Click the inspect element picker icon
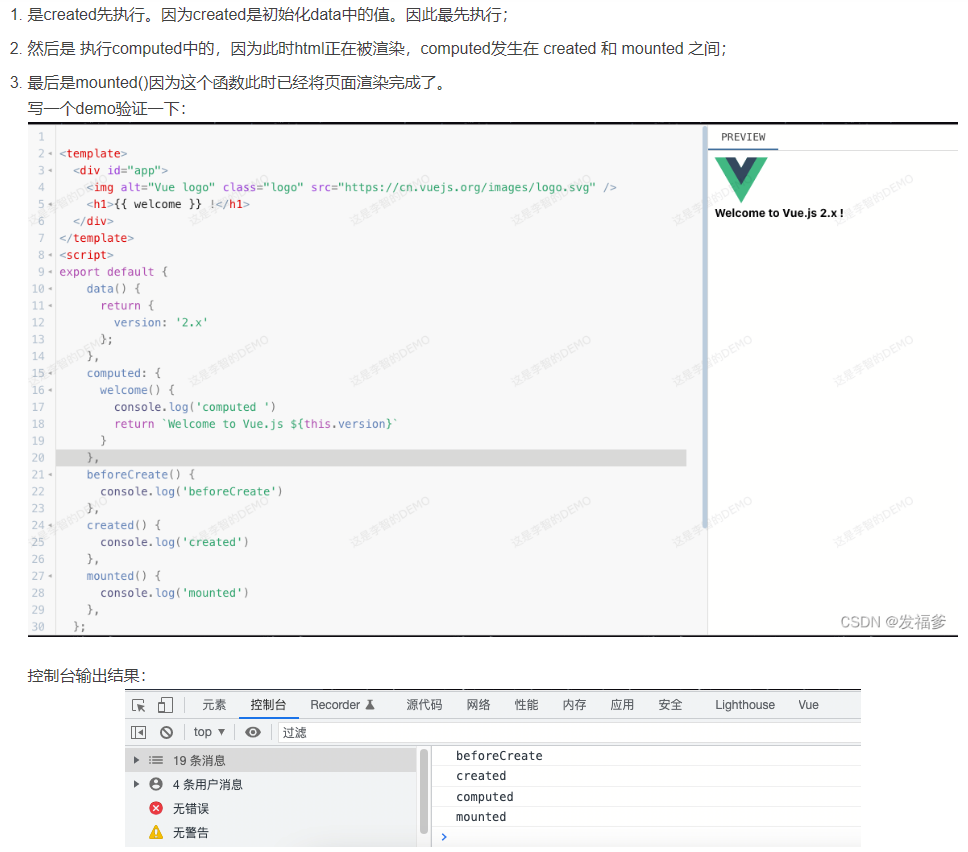Image resolution: width=968 pixels, height=852 pixels. (x=139, y=705)
